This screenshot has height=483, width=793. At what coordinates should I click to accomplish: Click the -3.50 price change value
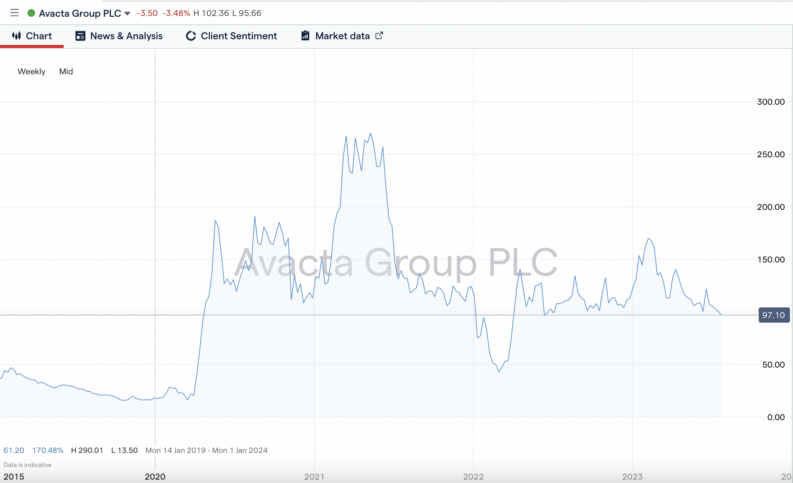[147, 13]
